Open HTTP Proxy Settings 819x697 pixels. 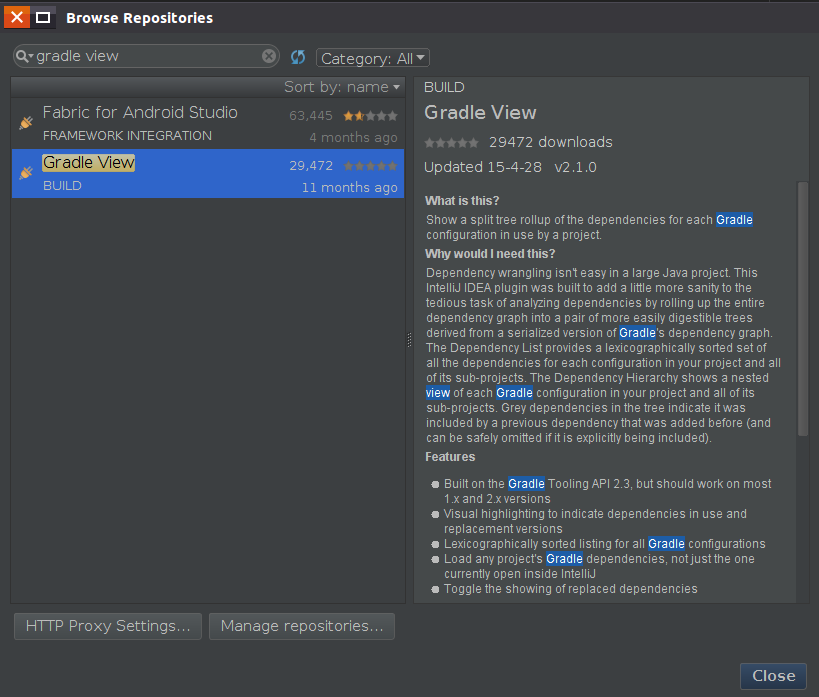point(108,626)
